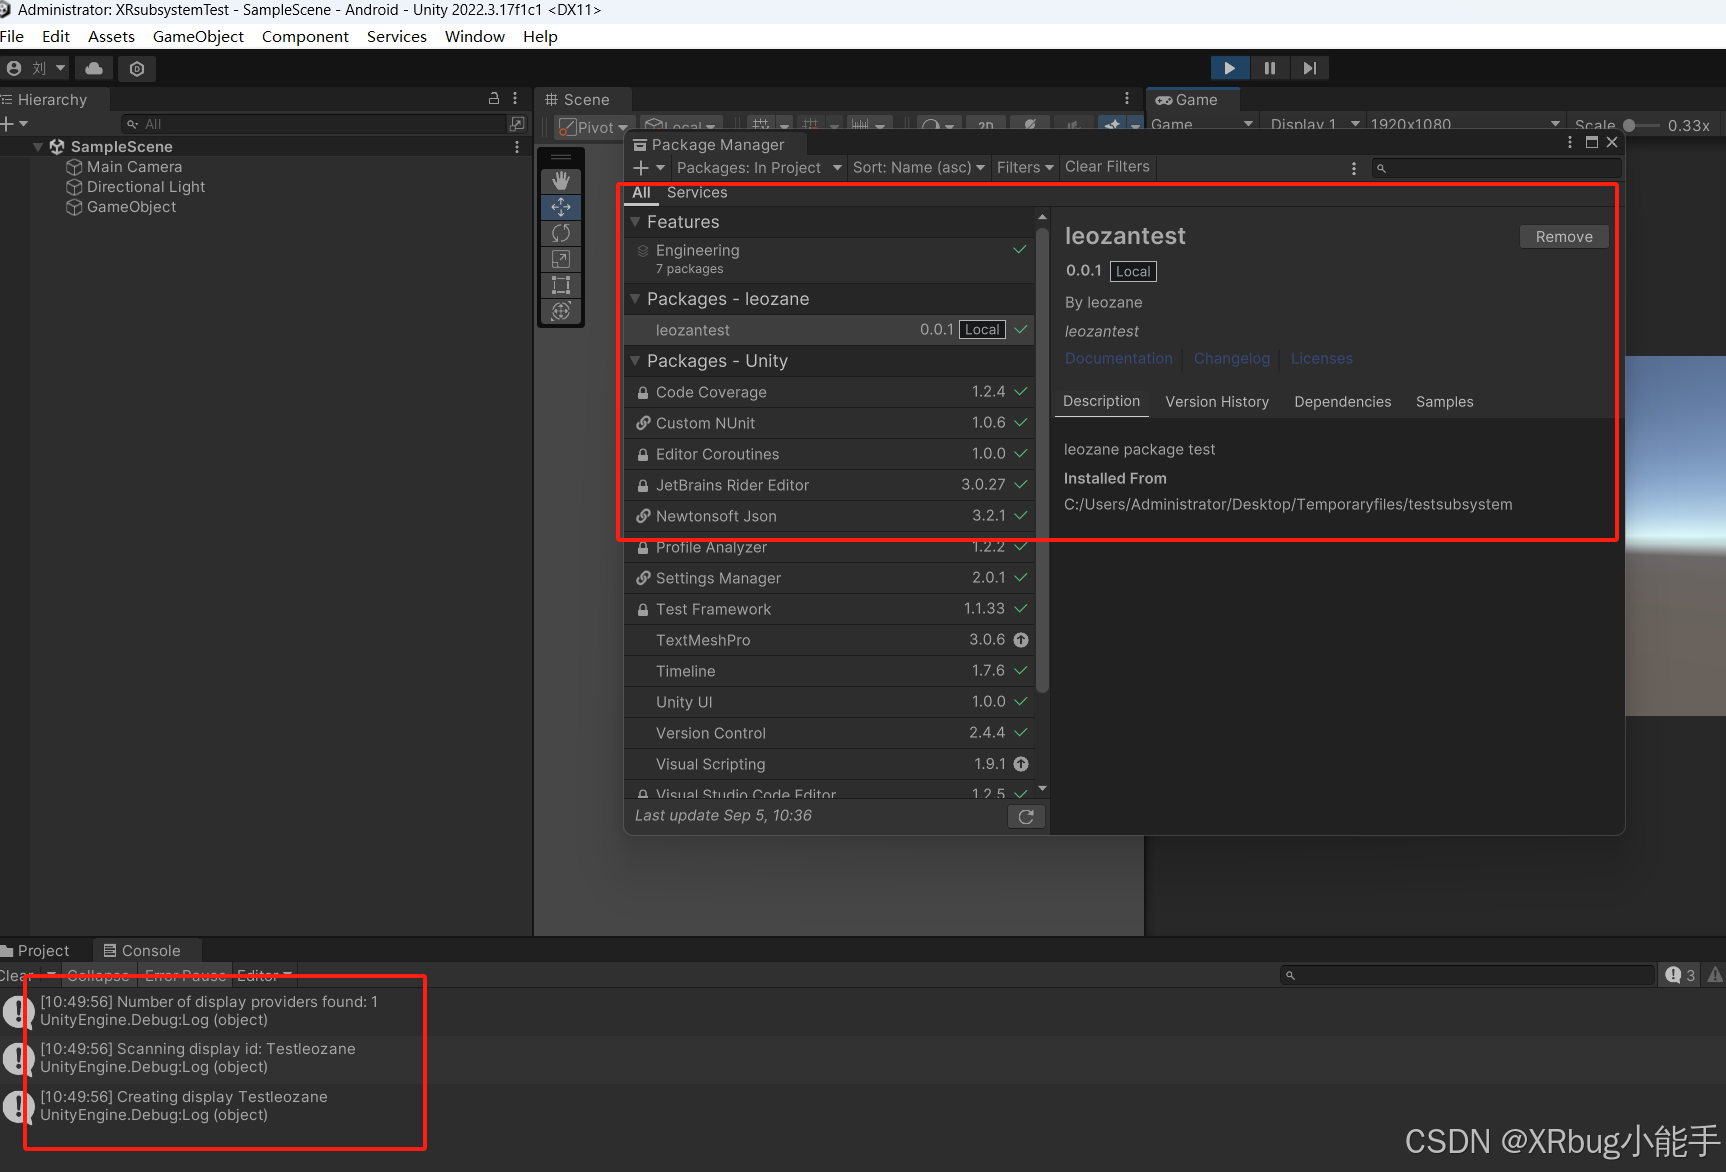Switch to the Services tab in Package Manager
This screenshot has width=1726, height=1172.
tap(697, 193)
